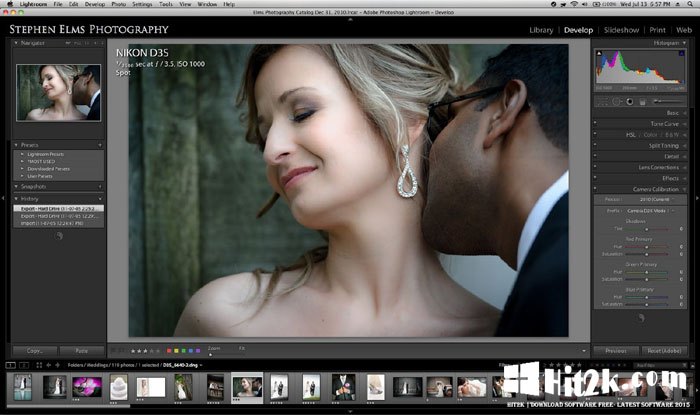Collapse the Navigator panel
This screenshot has width=700, height=415.
(16, 43)
